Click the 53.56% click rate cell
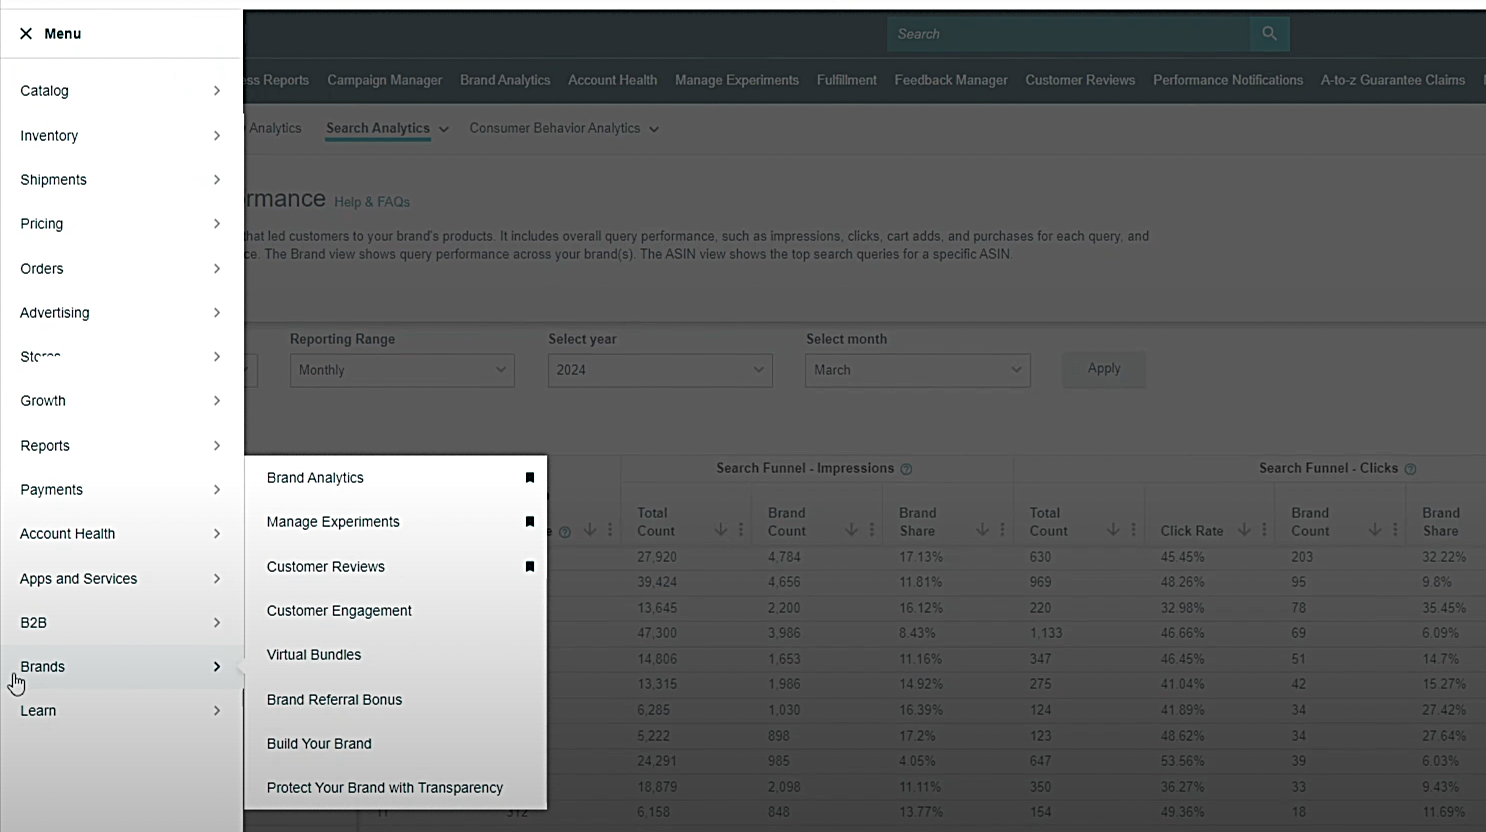 [1182, 761]
